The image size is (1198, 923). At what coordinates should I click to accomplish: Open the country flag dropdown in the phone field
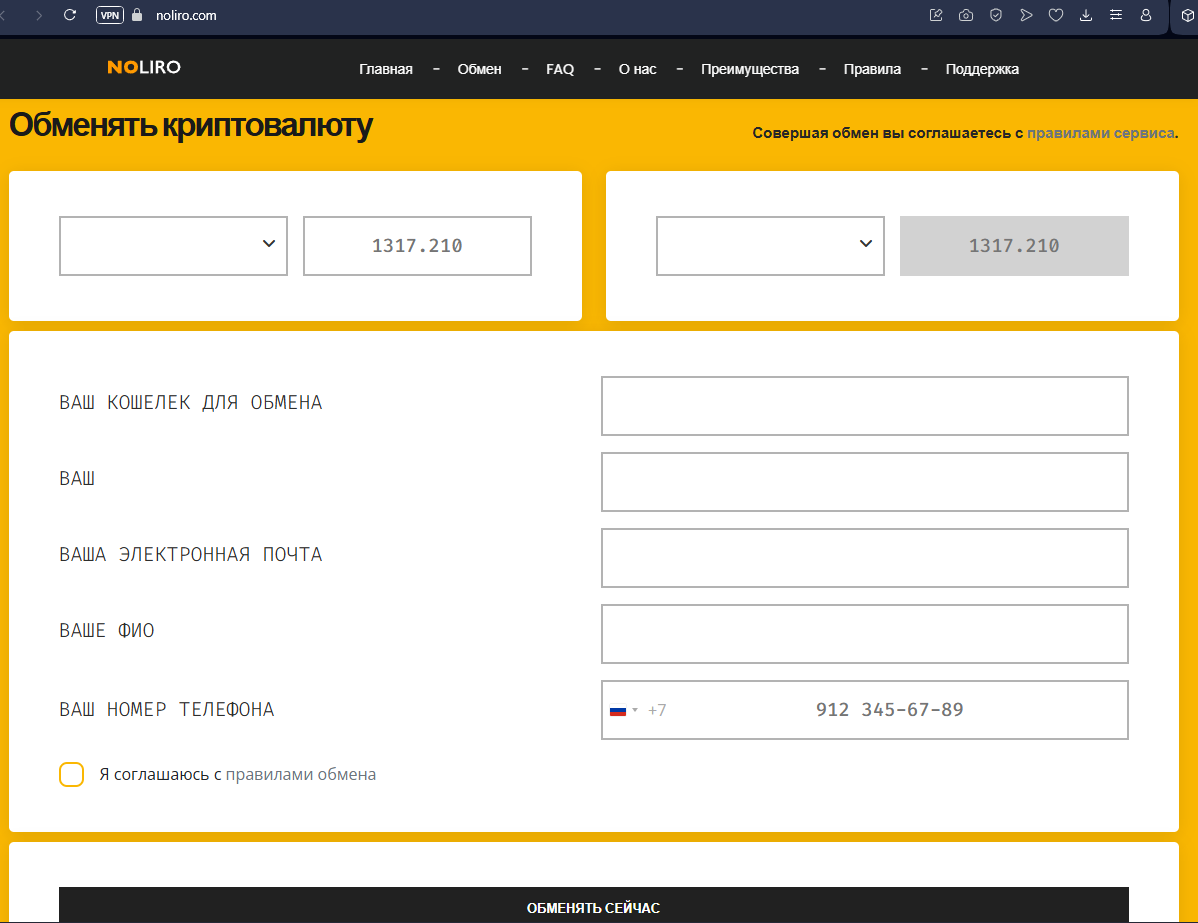(623, 709)
